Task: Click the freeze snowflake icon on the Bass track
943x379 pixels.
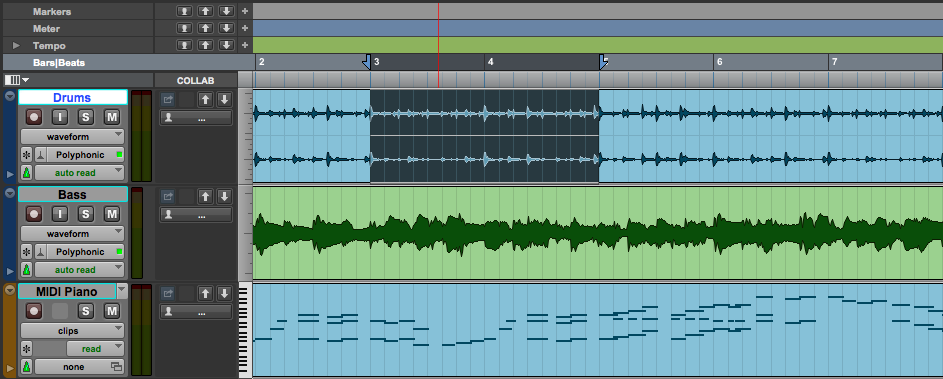Action: pyautogui.click(x=26, y=252)
